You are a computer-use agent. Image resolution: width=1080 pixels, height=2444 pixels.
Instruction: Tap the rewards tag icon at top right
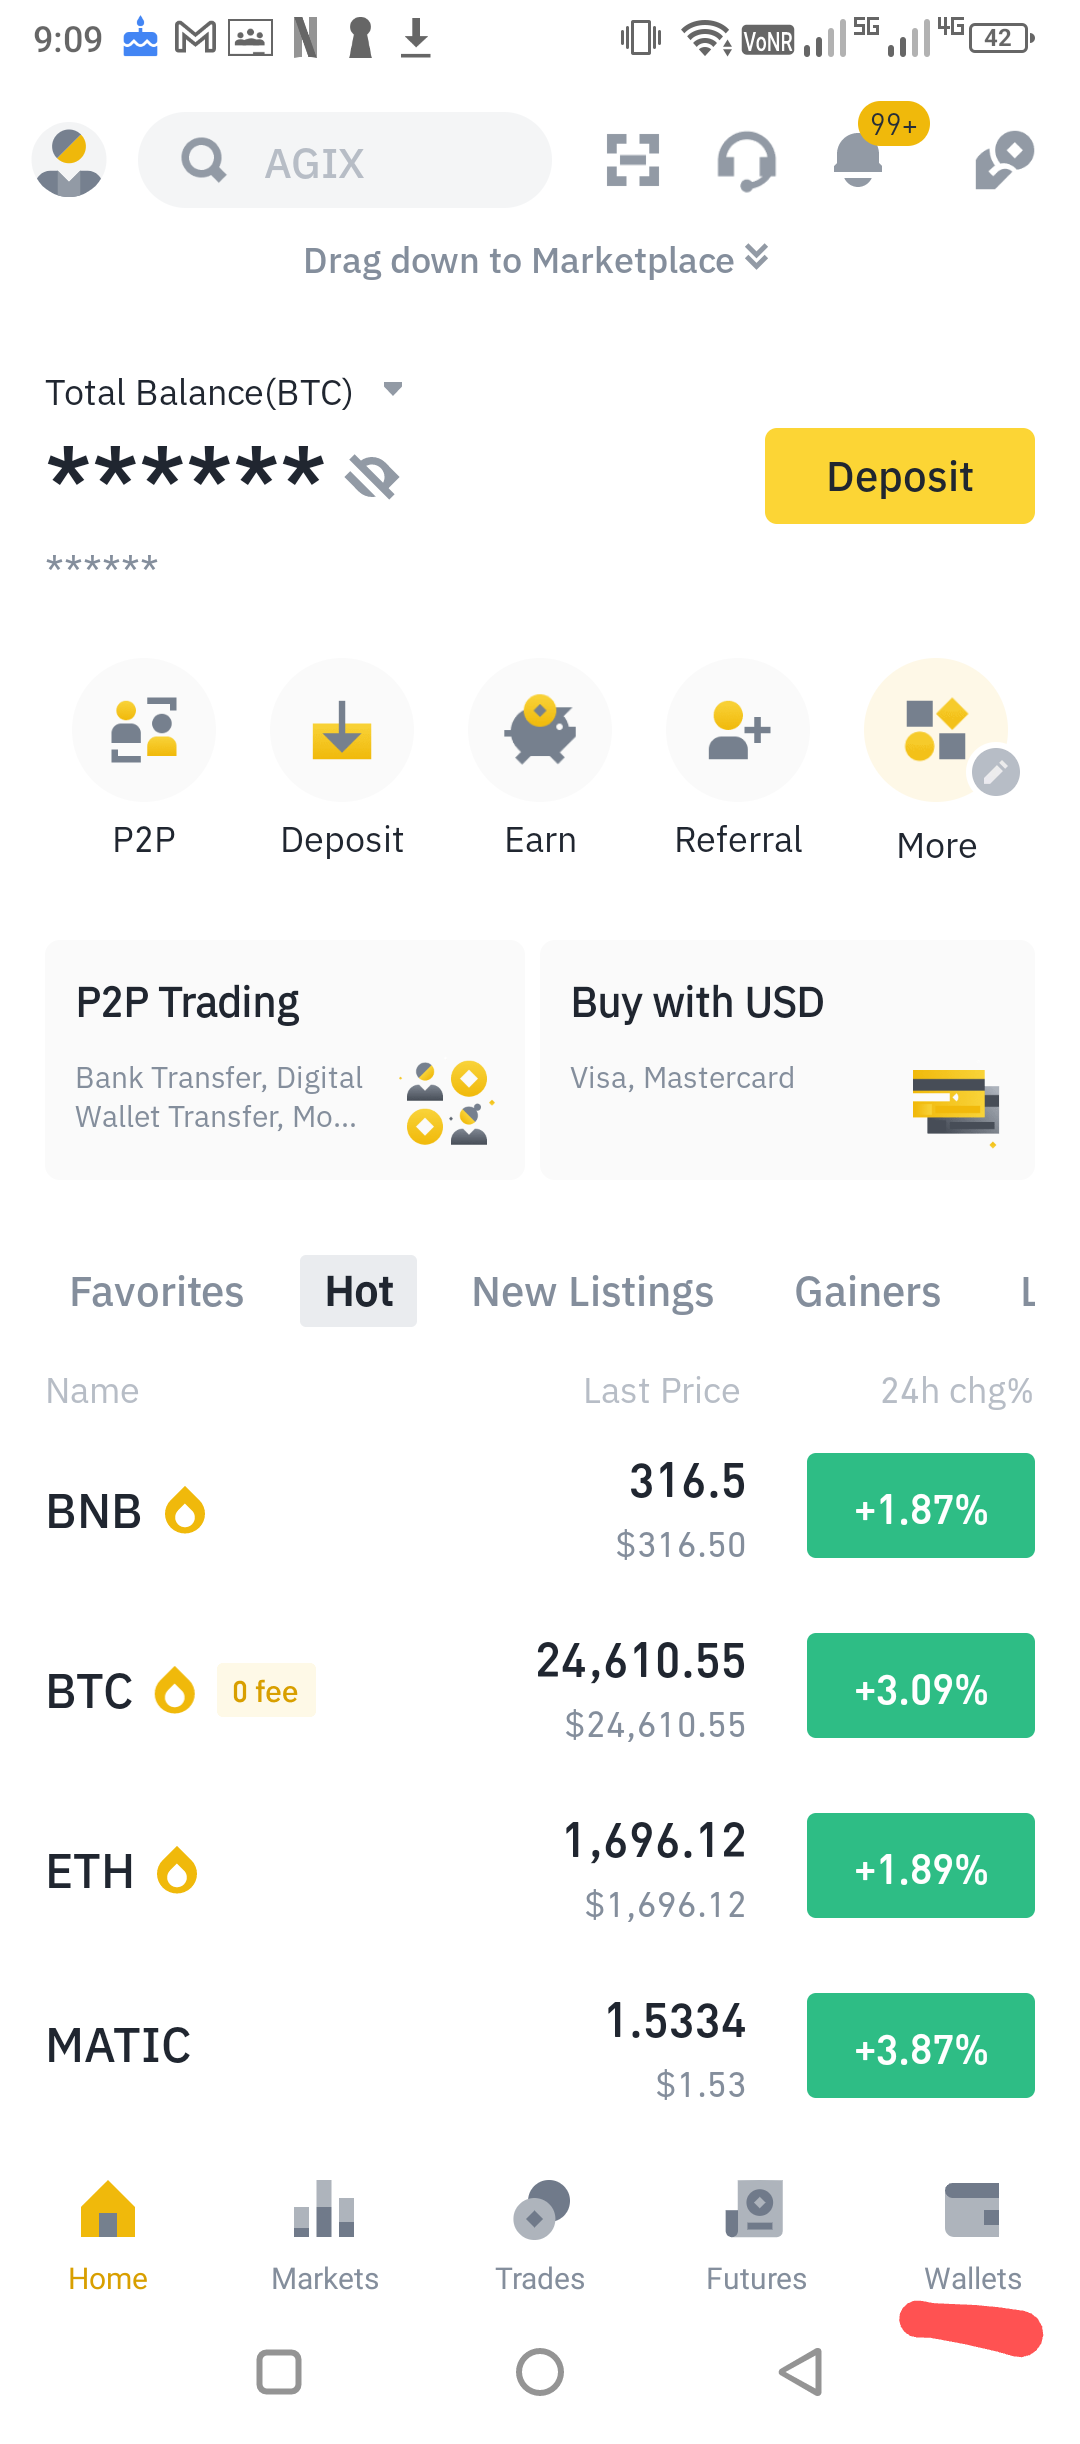1004,160
